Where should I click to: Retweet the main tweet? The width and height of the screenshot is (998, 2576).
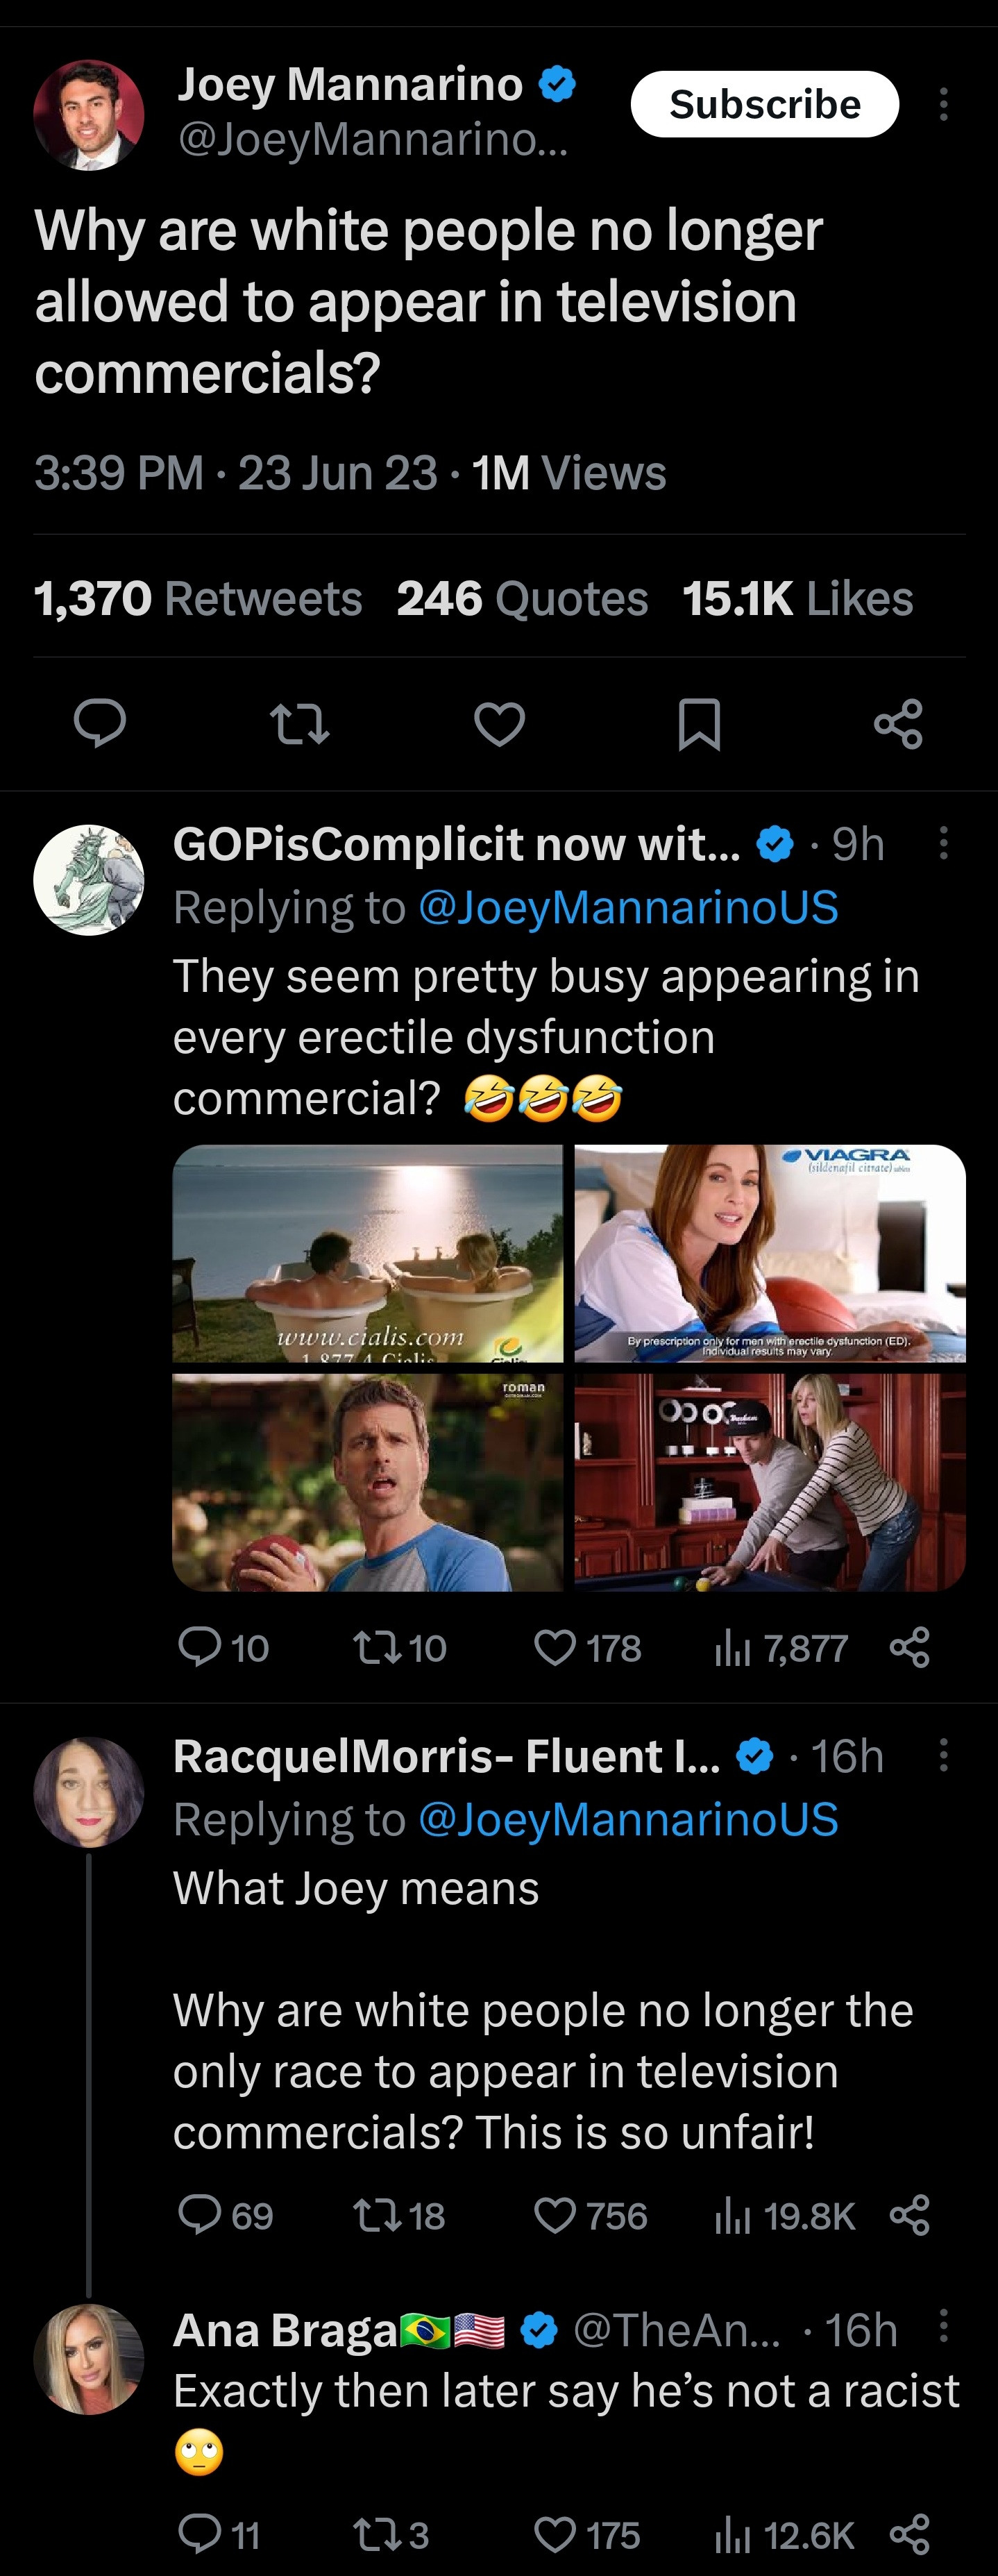pos(299,723)
